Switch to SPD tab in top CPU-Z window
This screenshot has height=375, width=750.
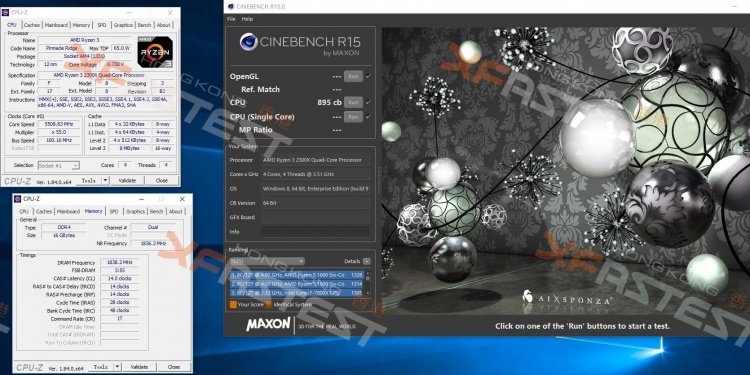[102, 25]
